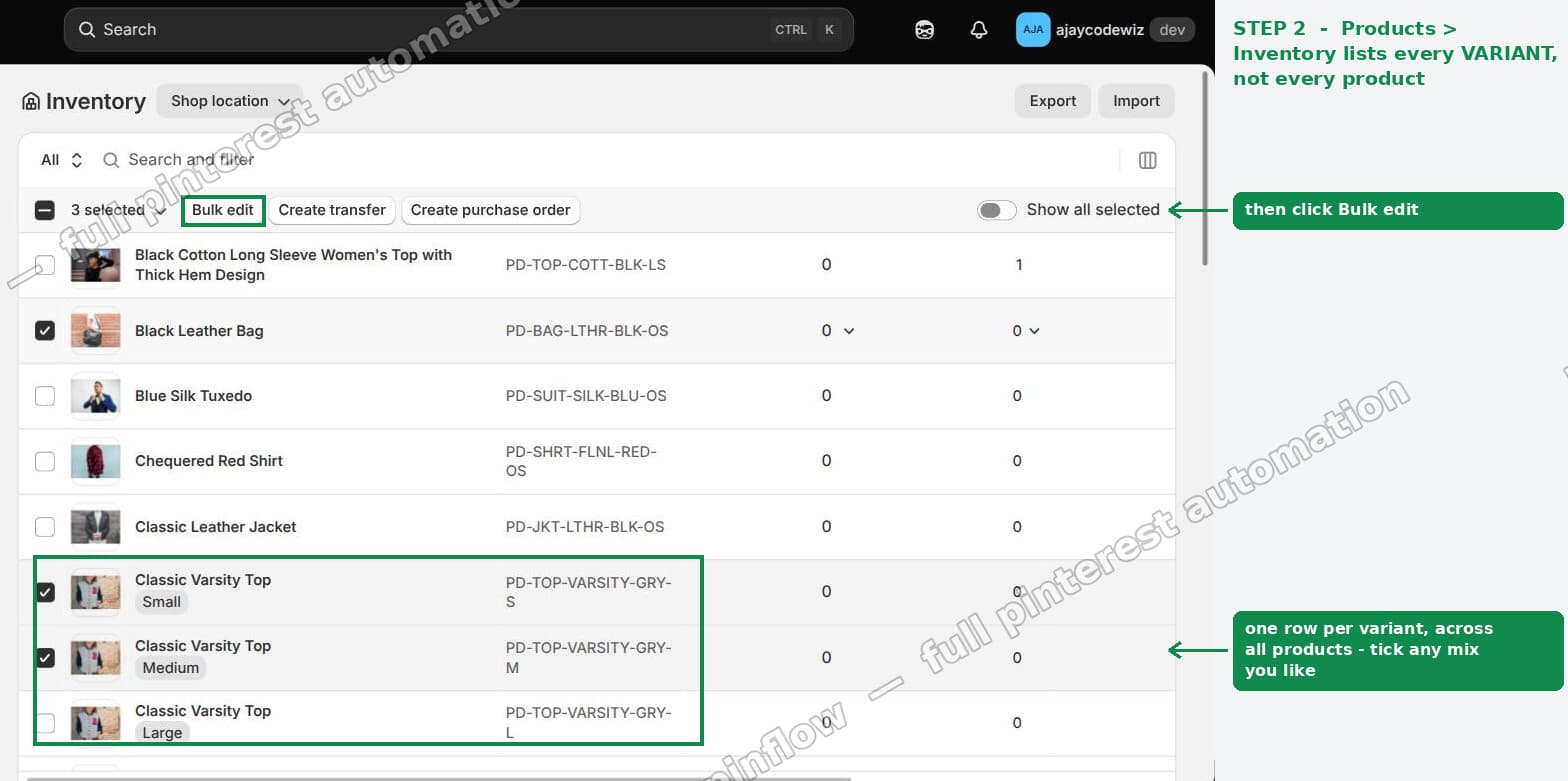This screenshot has width=1568, height=781.
Task: Click the Create transfer button
Action: 332,210
